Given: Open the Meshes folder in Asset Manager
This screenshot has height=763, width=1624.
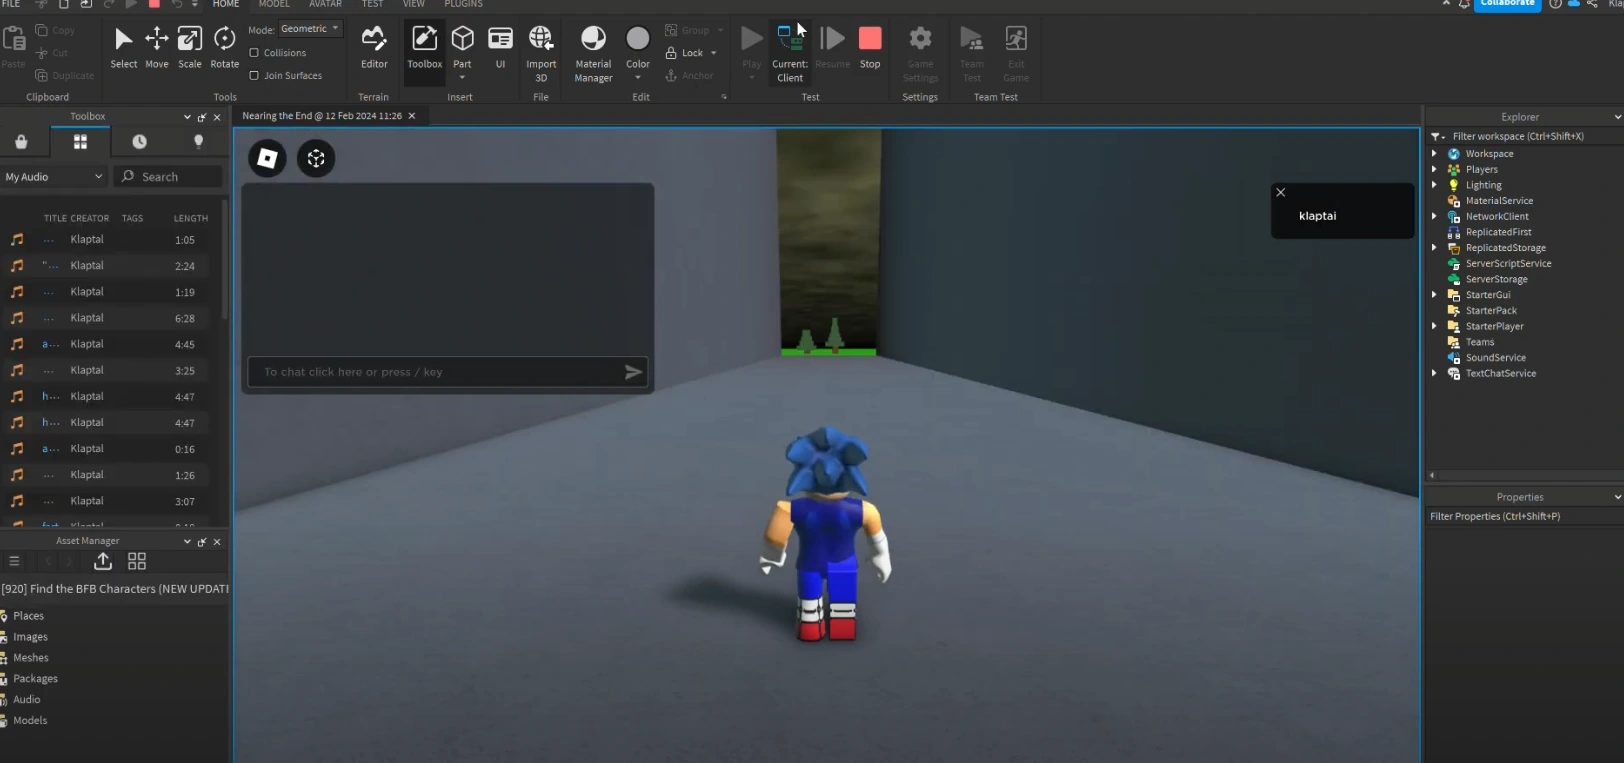Looking at the screenshot, I should [x=31, y=658].
